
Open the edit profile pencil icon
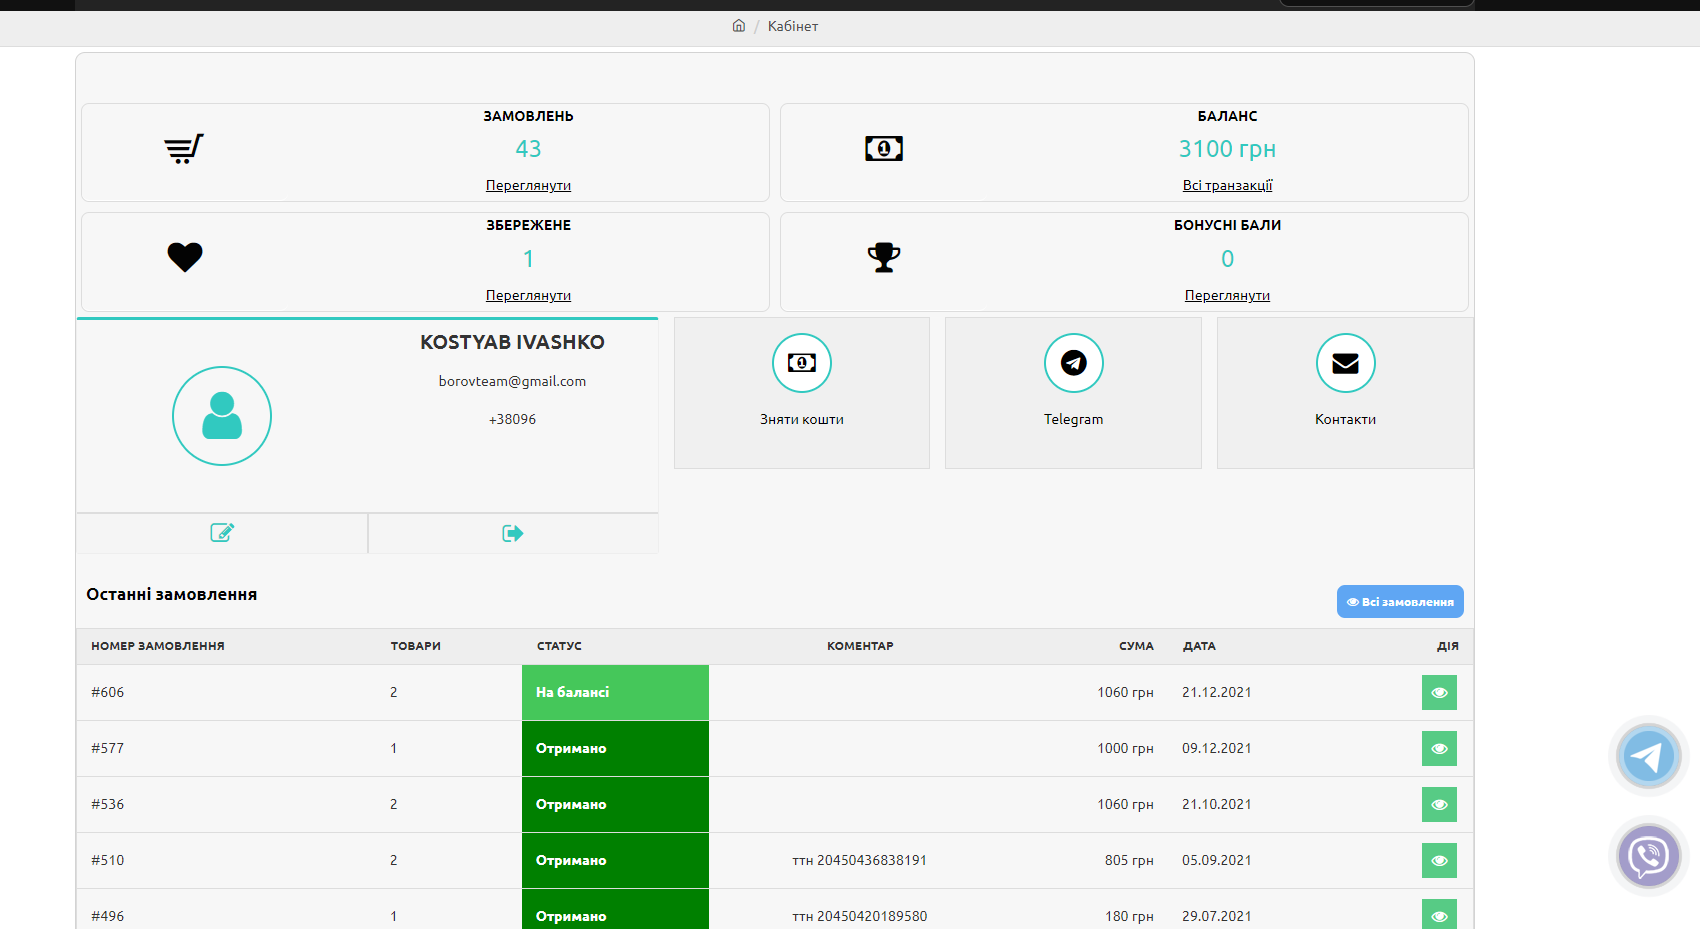pyautogui.click(x=222, y=533)
